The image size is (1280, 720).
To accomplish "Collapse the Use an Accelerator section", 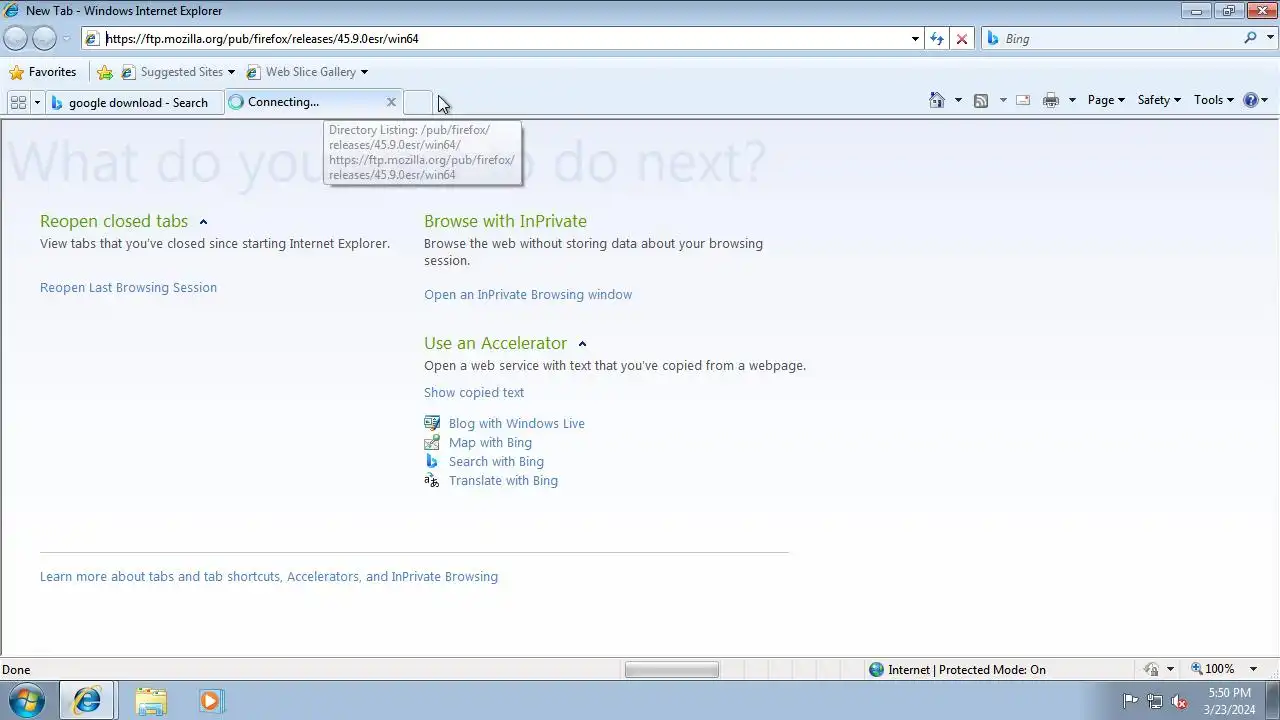I will [x=582, y=344].
